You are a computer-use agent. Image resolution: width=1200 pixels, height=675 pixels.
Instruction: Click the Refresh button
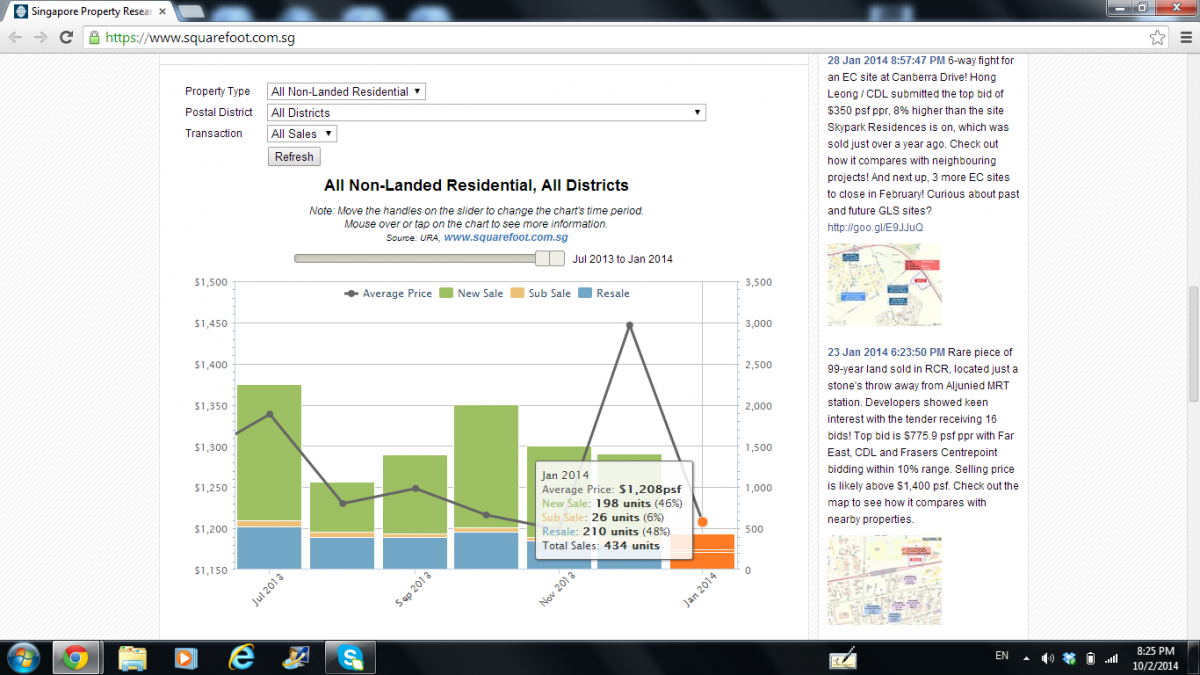click(x=294, y=156)
